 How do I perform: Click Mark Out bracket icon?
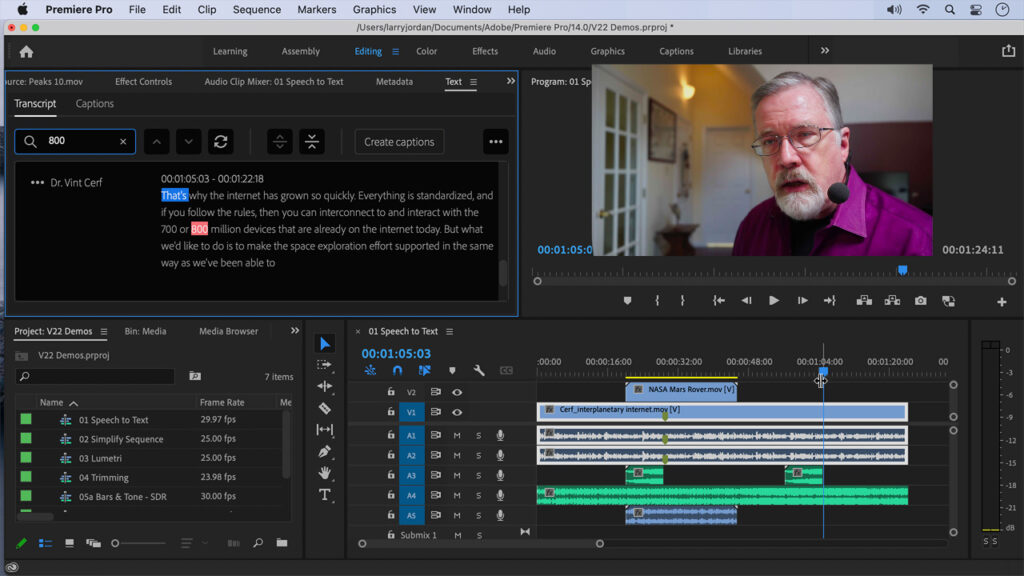point(682,300)
